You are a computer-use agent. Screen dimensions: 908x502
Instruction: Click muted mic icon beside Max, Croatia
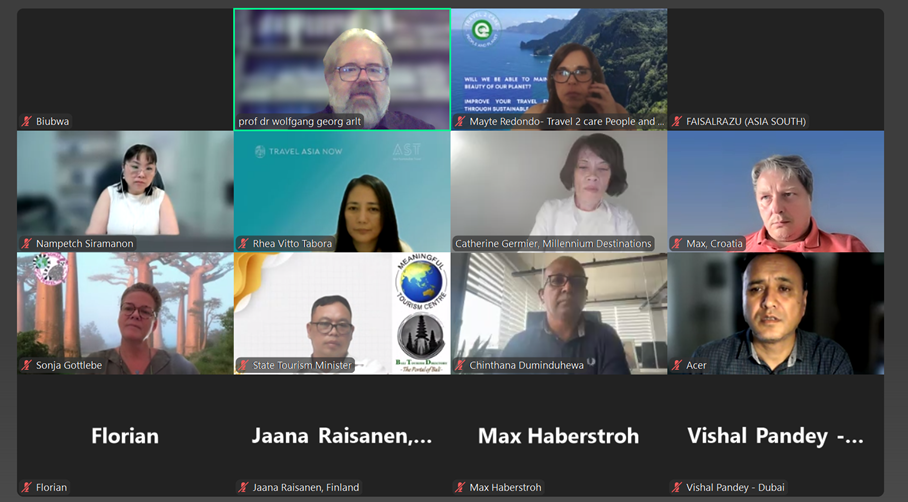click(x=676, y=244)
